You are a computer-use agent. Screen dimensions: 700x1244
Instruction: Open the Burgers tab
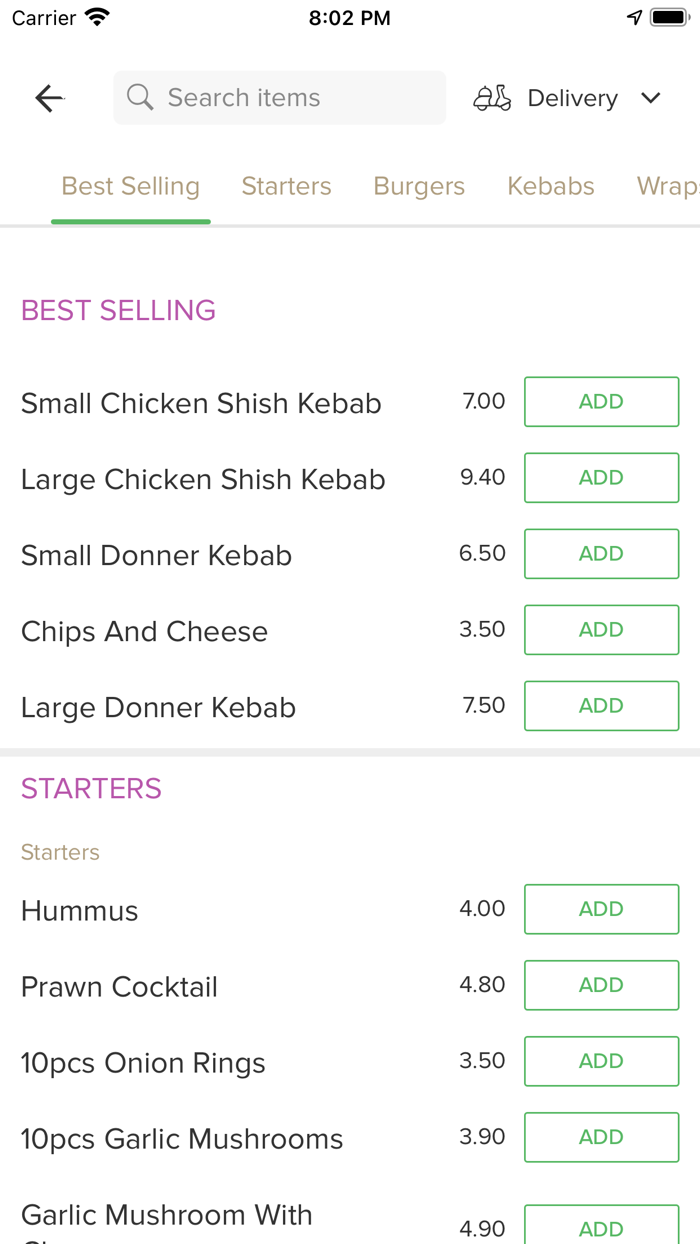tap(419, 186)
